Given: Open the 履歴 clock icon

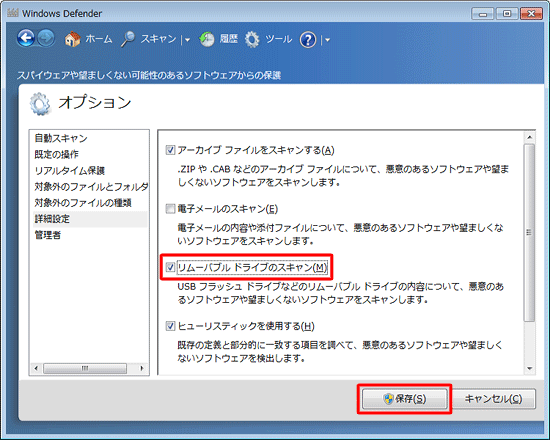Looking at the screenshot, I should [x=207, y=39].
